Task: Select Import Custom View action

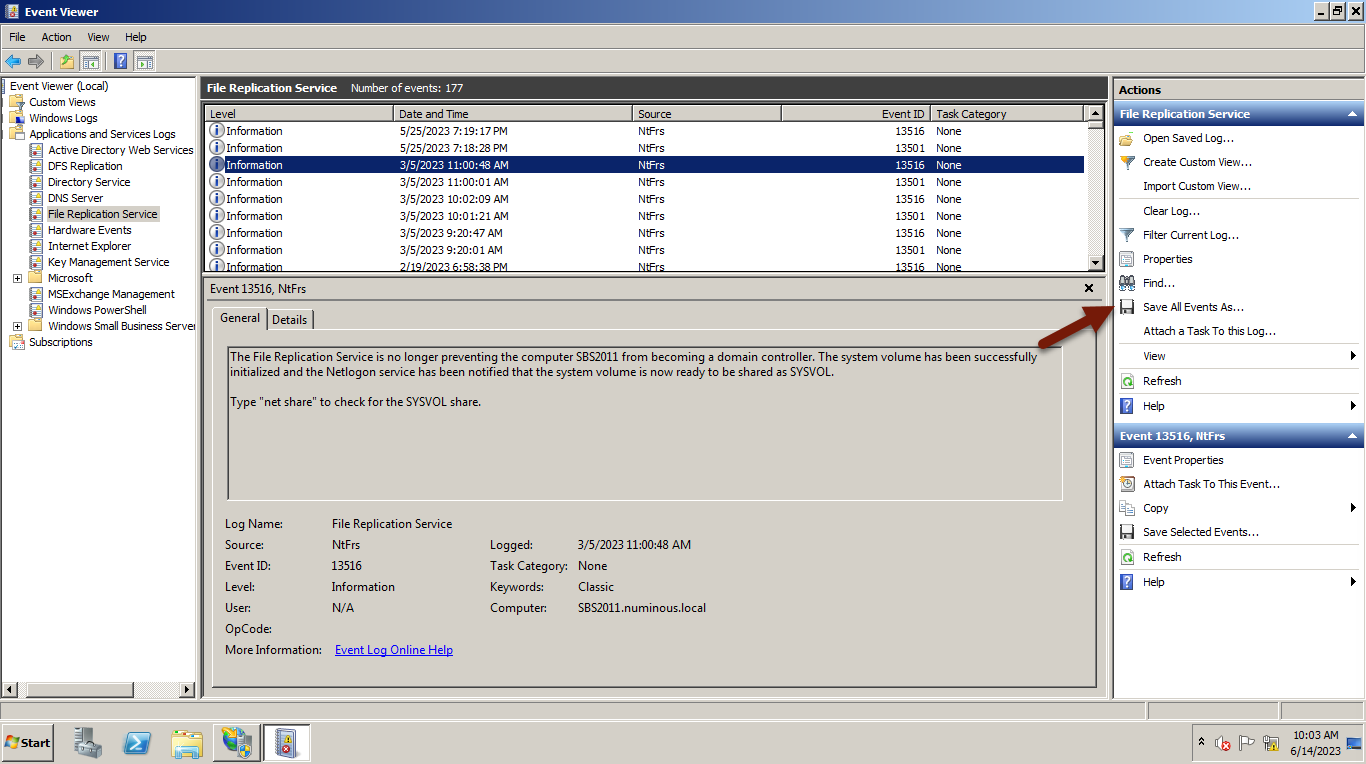Action: click(x=1197, y=186)
